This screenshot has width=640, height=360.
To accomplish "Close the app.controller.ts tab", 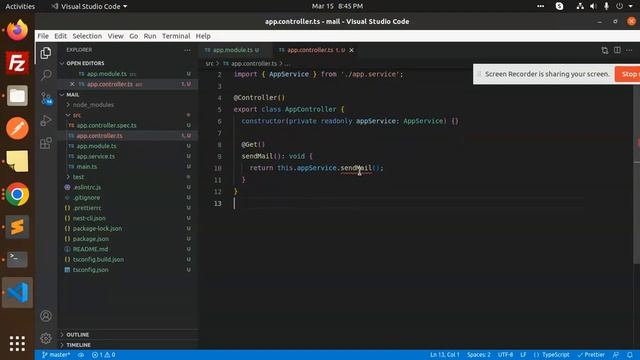I will pyautogui.click(x=351, y=50).
